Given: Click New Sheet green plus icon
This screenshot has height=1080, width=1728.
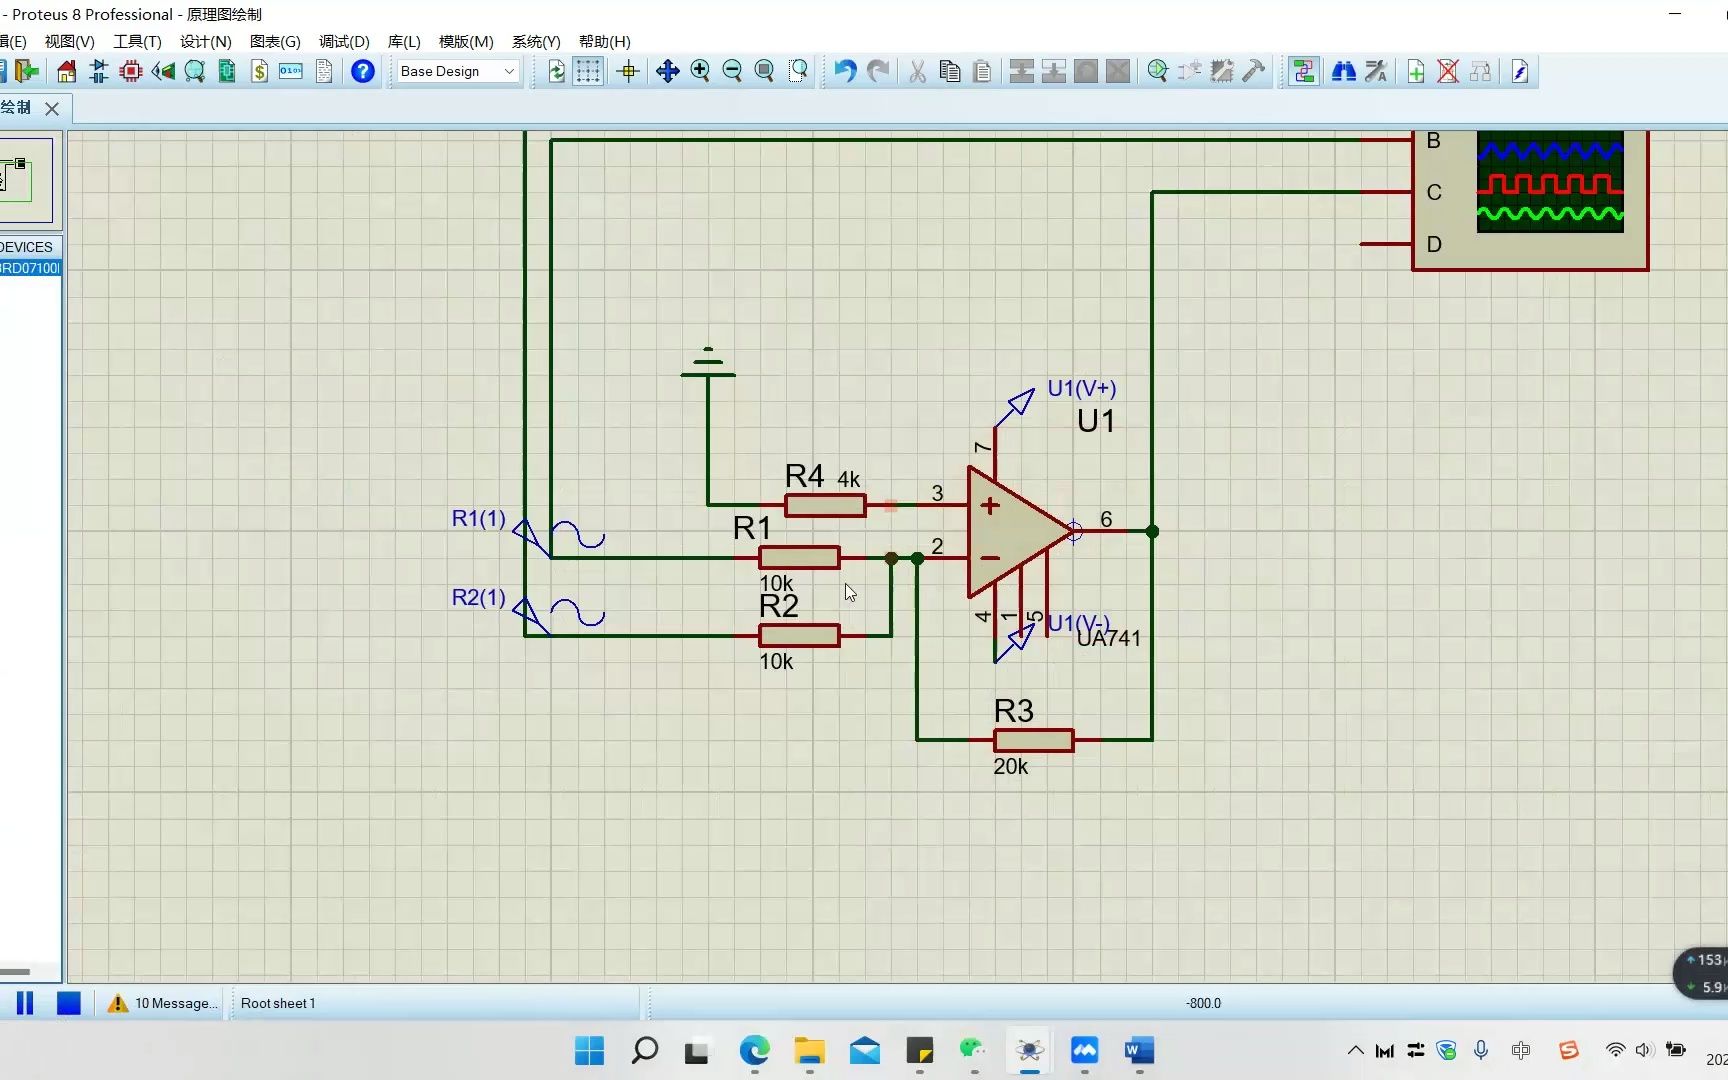Looking at the screenshot, I should click(1416, 71).
